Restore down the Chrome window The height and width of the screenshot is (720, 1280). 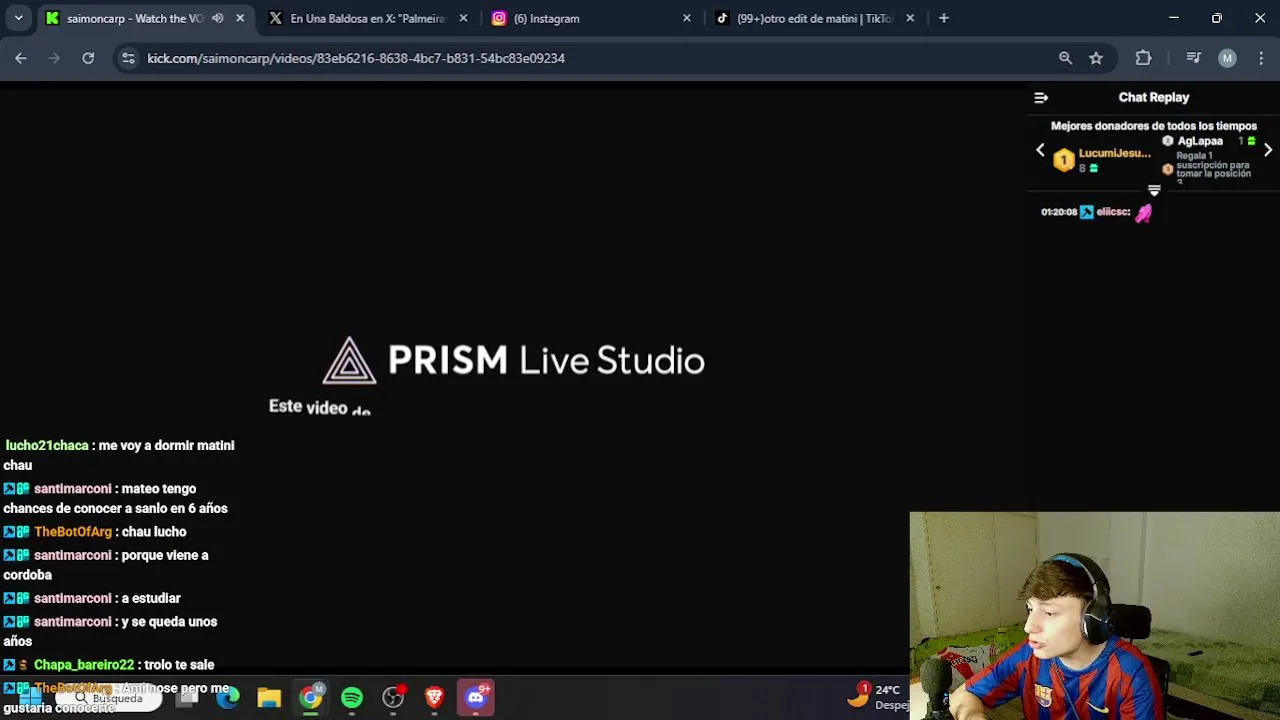[1217, 18]
